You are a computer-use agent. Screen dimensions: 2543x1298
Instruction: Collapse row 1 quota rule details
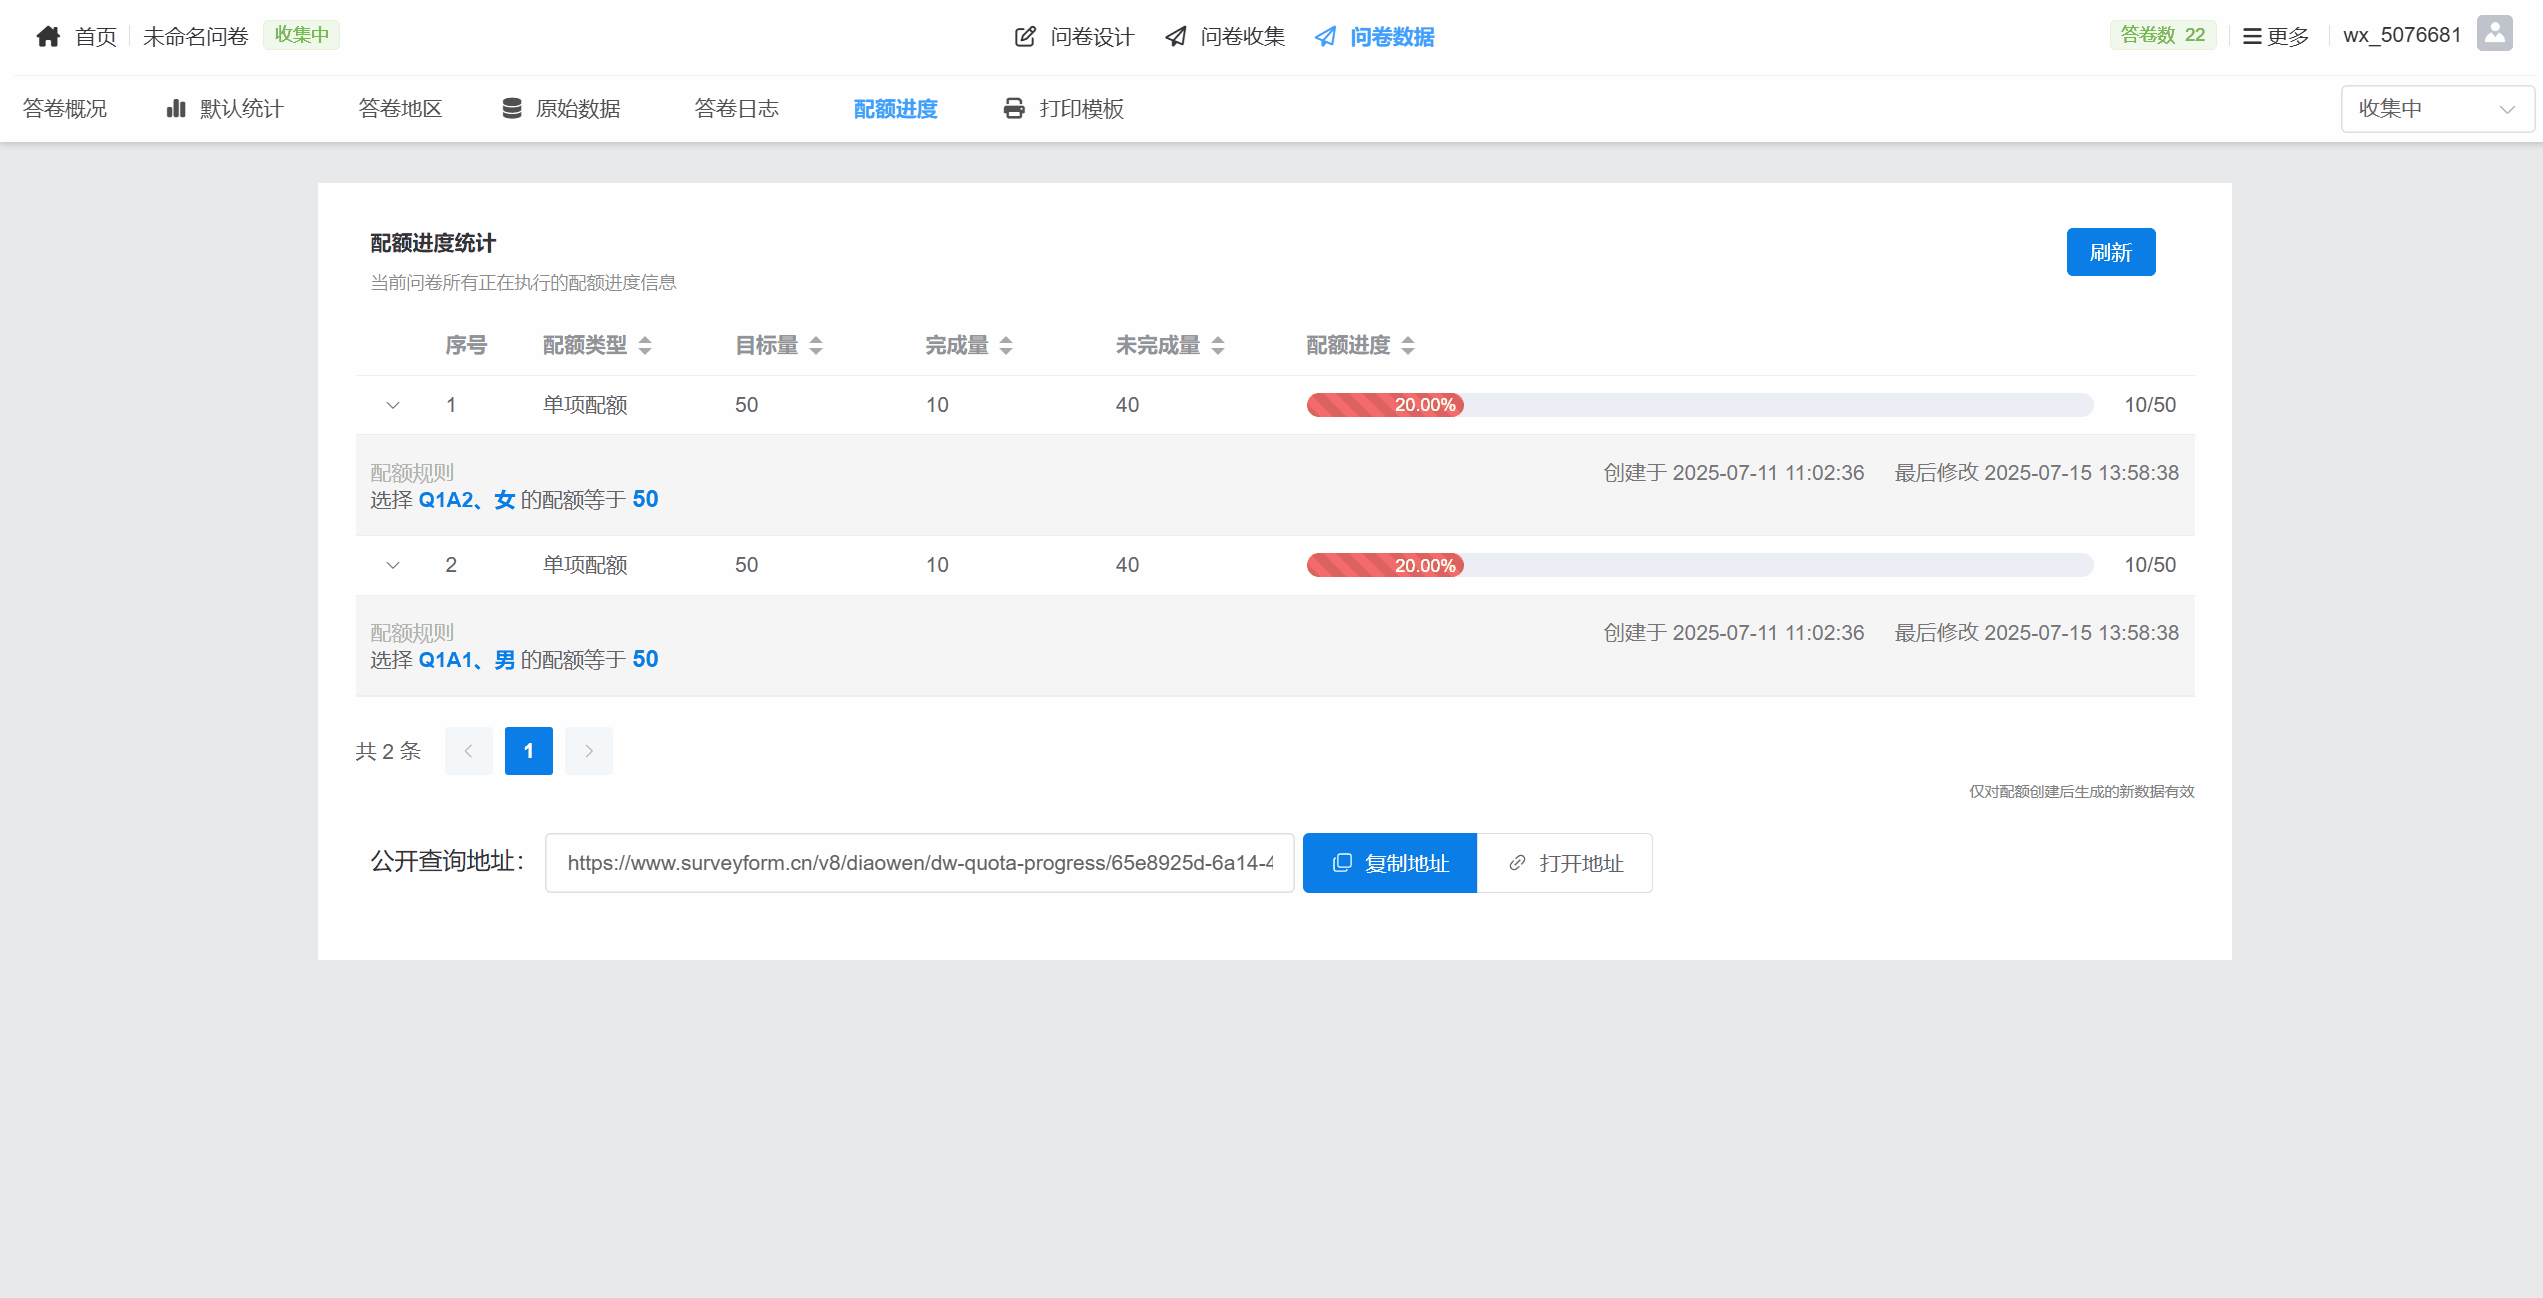393,405
